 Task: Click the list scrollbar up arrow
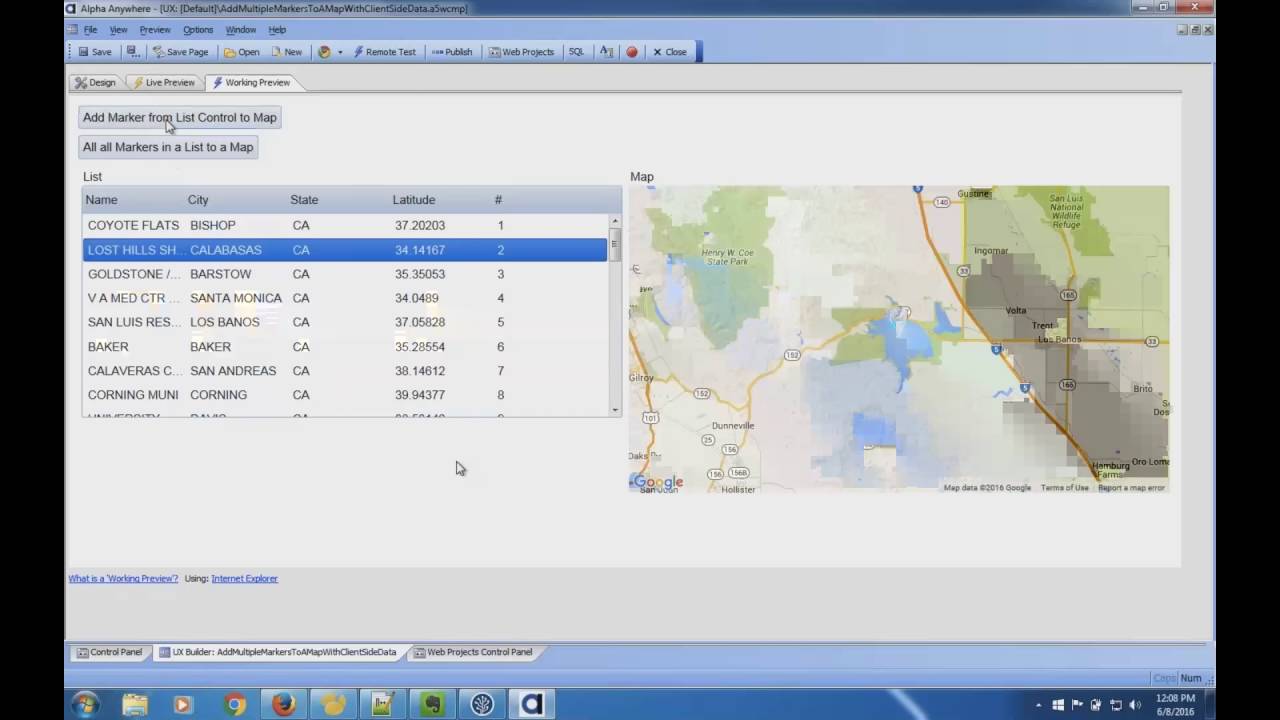point(615,221)
